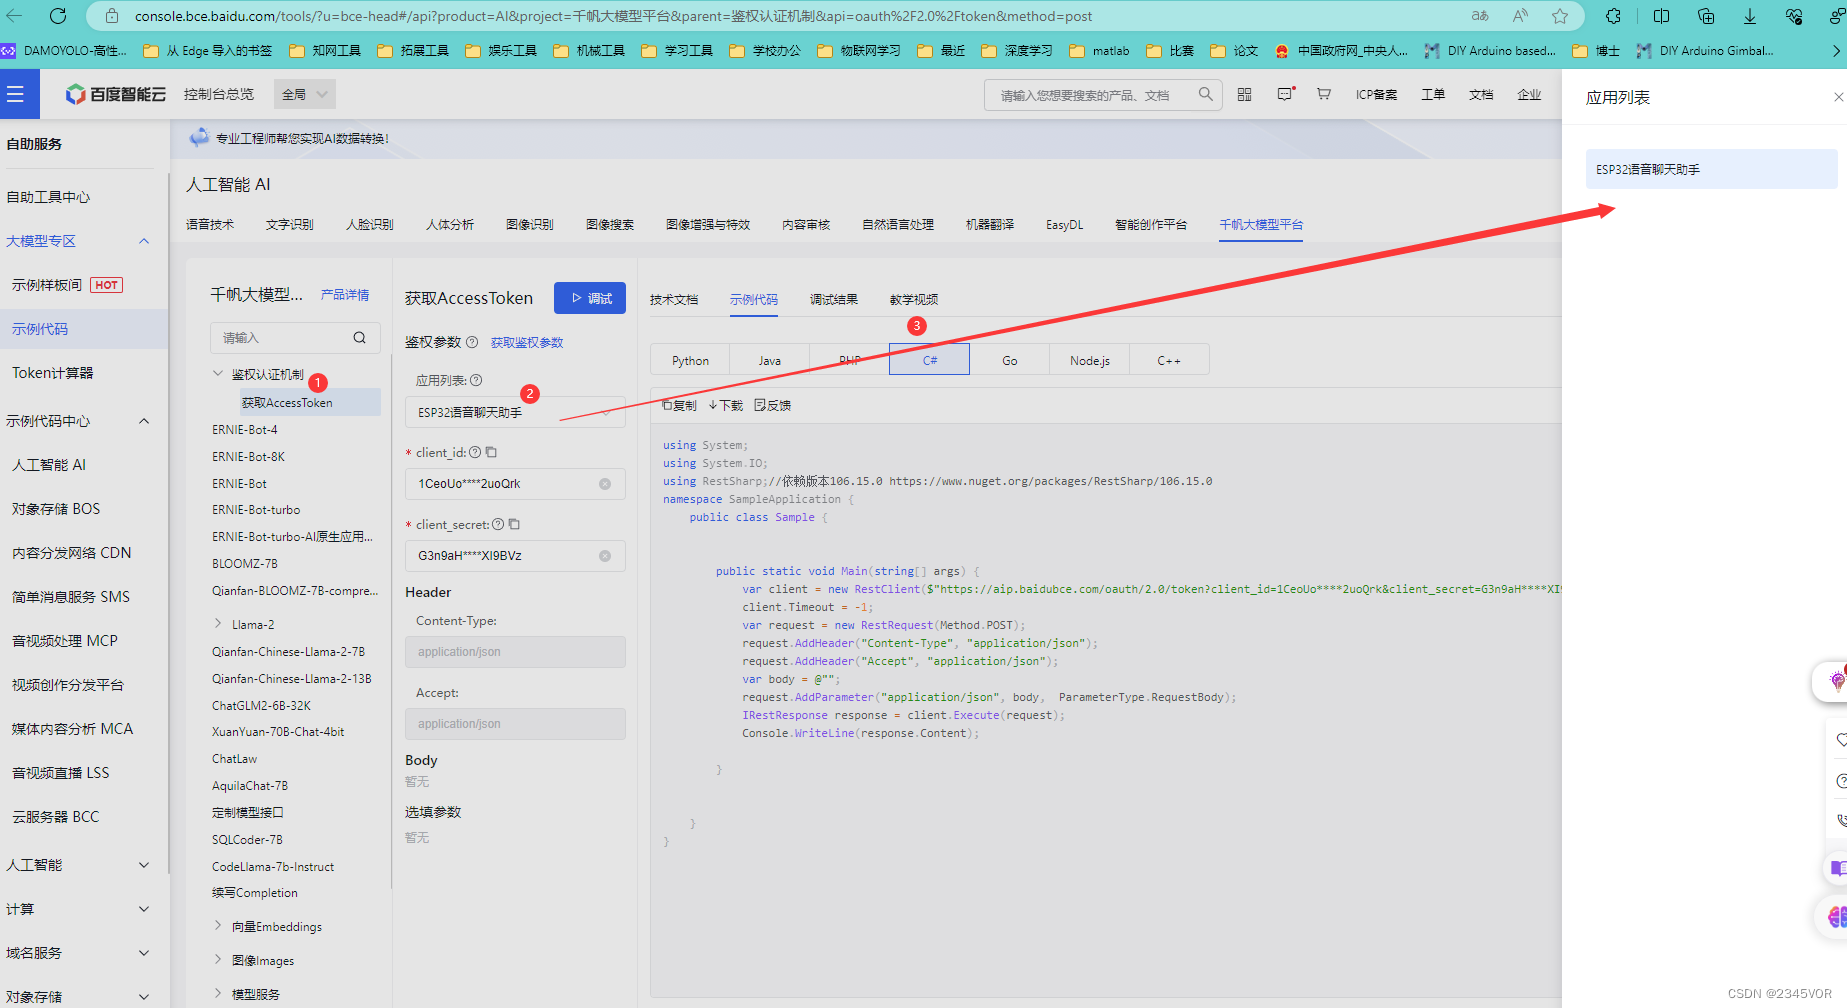The width and height of the screenshot is (1847, 1008).
Task: Open the message notifications icon
Action: click(x=1285, y=94)
